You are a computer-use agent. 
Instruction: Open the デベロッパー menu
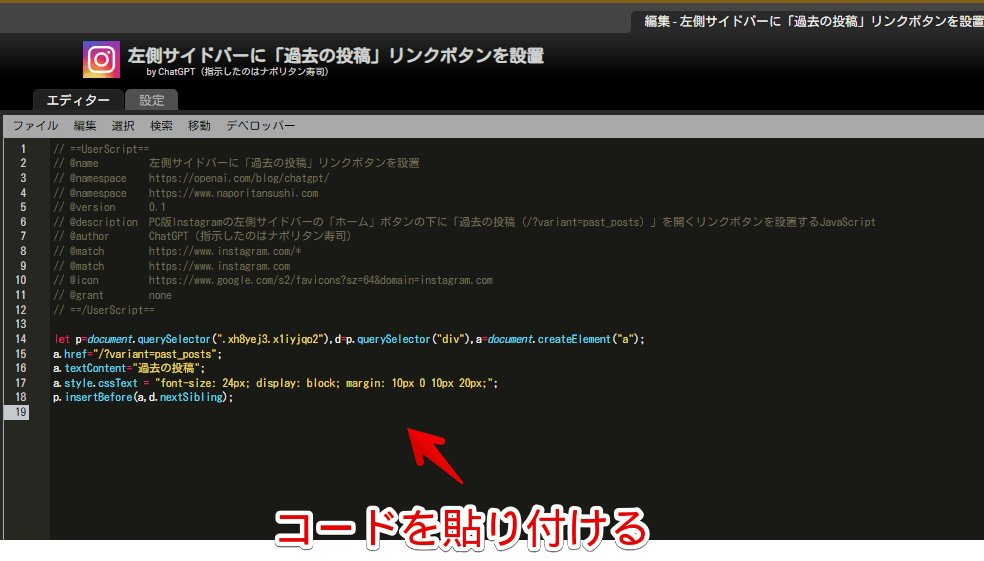pyautogui.click(x=260, y=126)
